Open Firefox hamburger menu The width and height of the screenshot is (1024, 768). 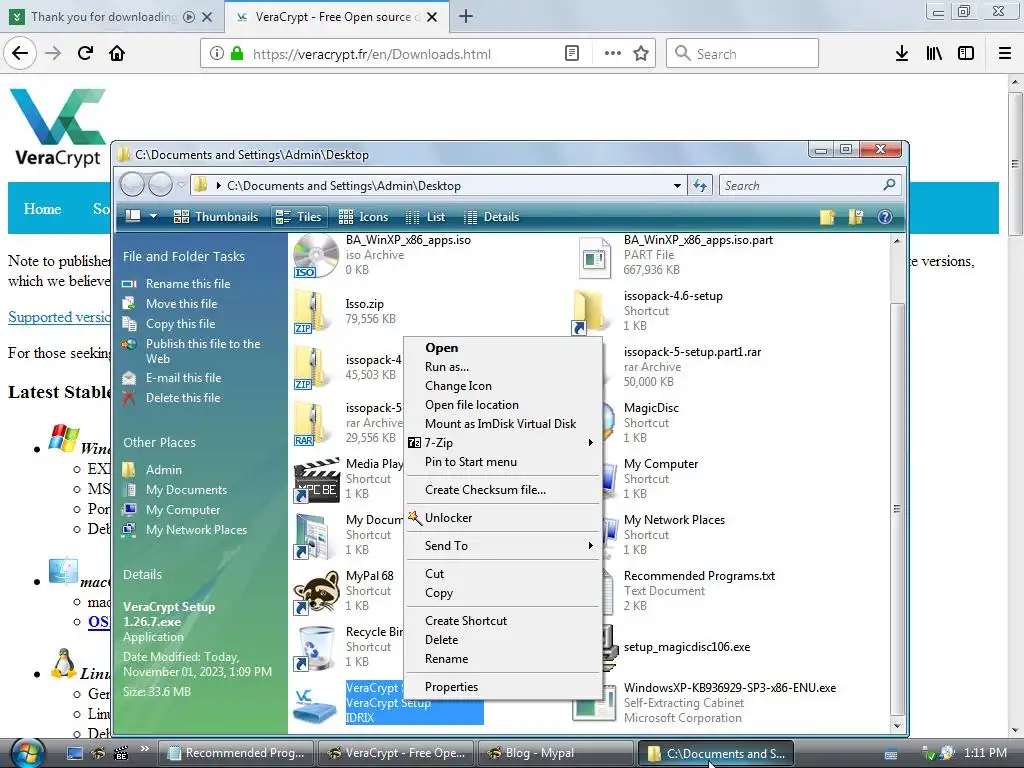tap(1005, 54)
